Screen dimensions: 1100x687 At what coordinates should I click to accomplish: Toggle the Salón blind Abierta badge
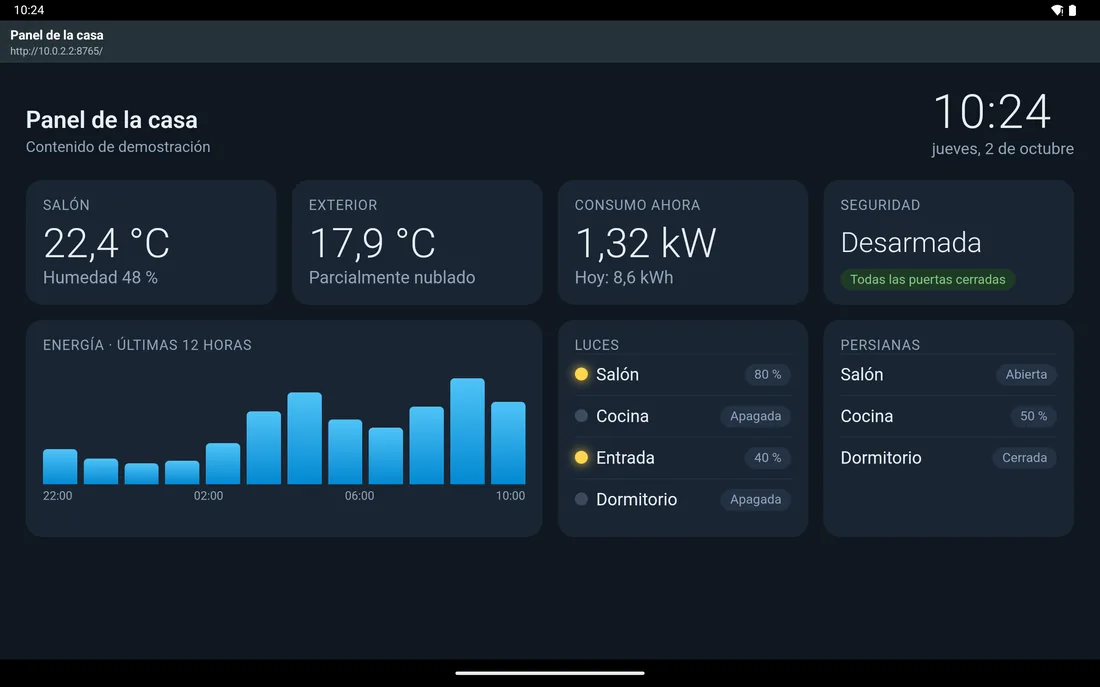point(1026,374)
